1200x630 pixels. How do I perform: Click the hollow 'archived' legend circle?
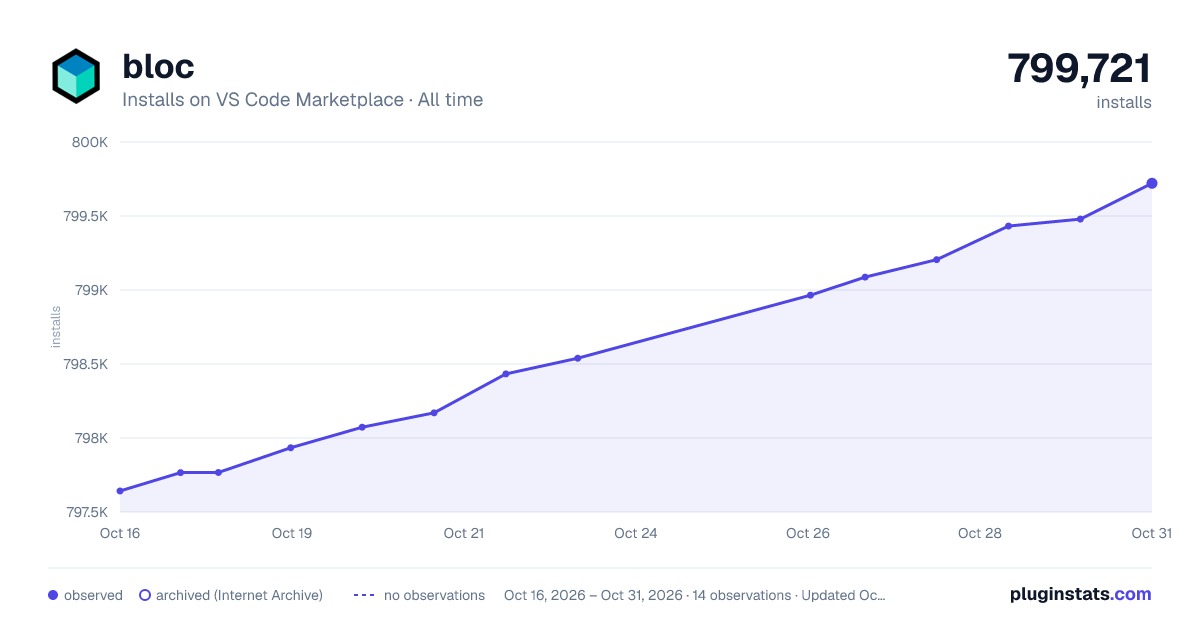[145, 595]
